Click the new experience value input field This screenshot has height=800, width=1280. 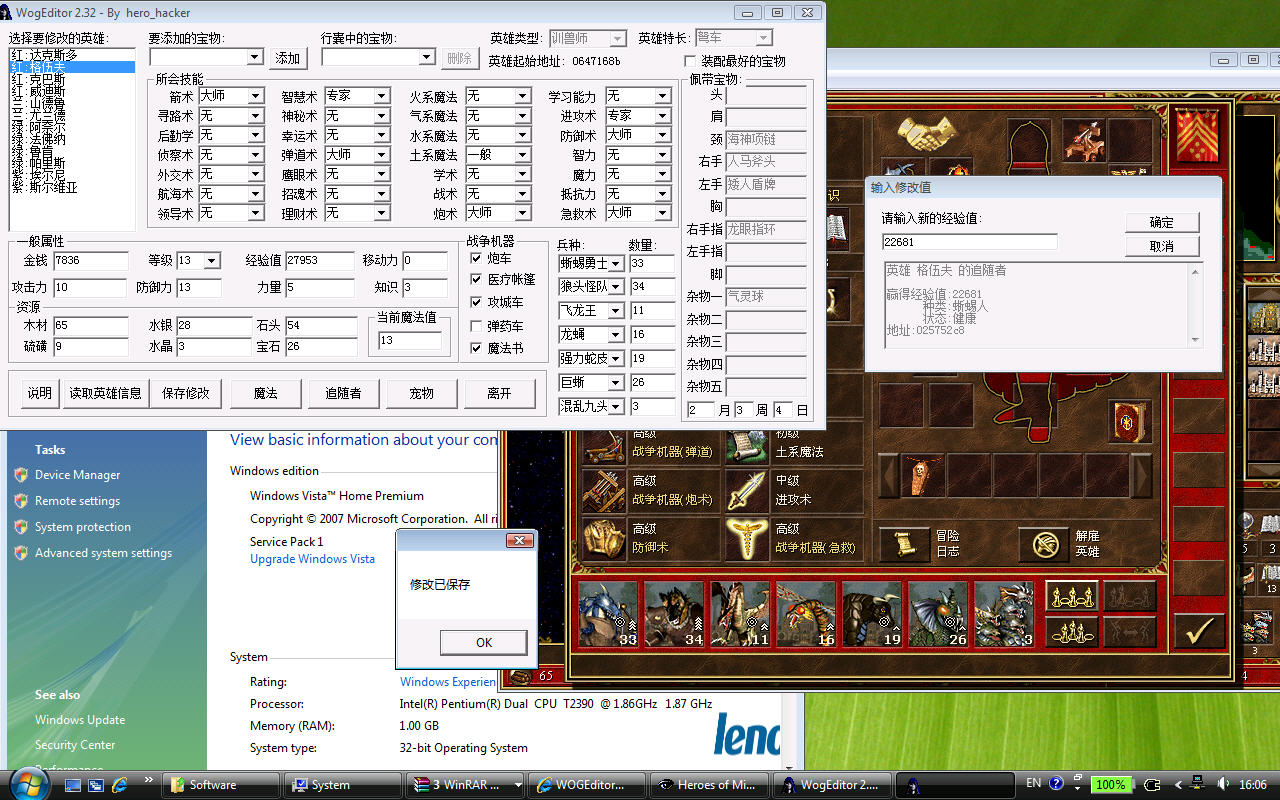click(969, 241)
